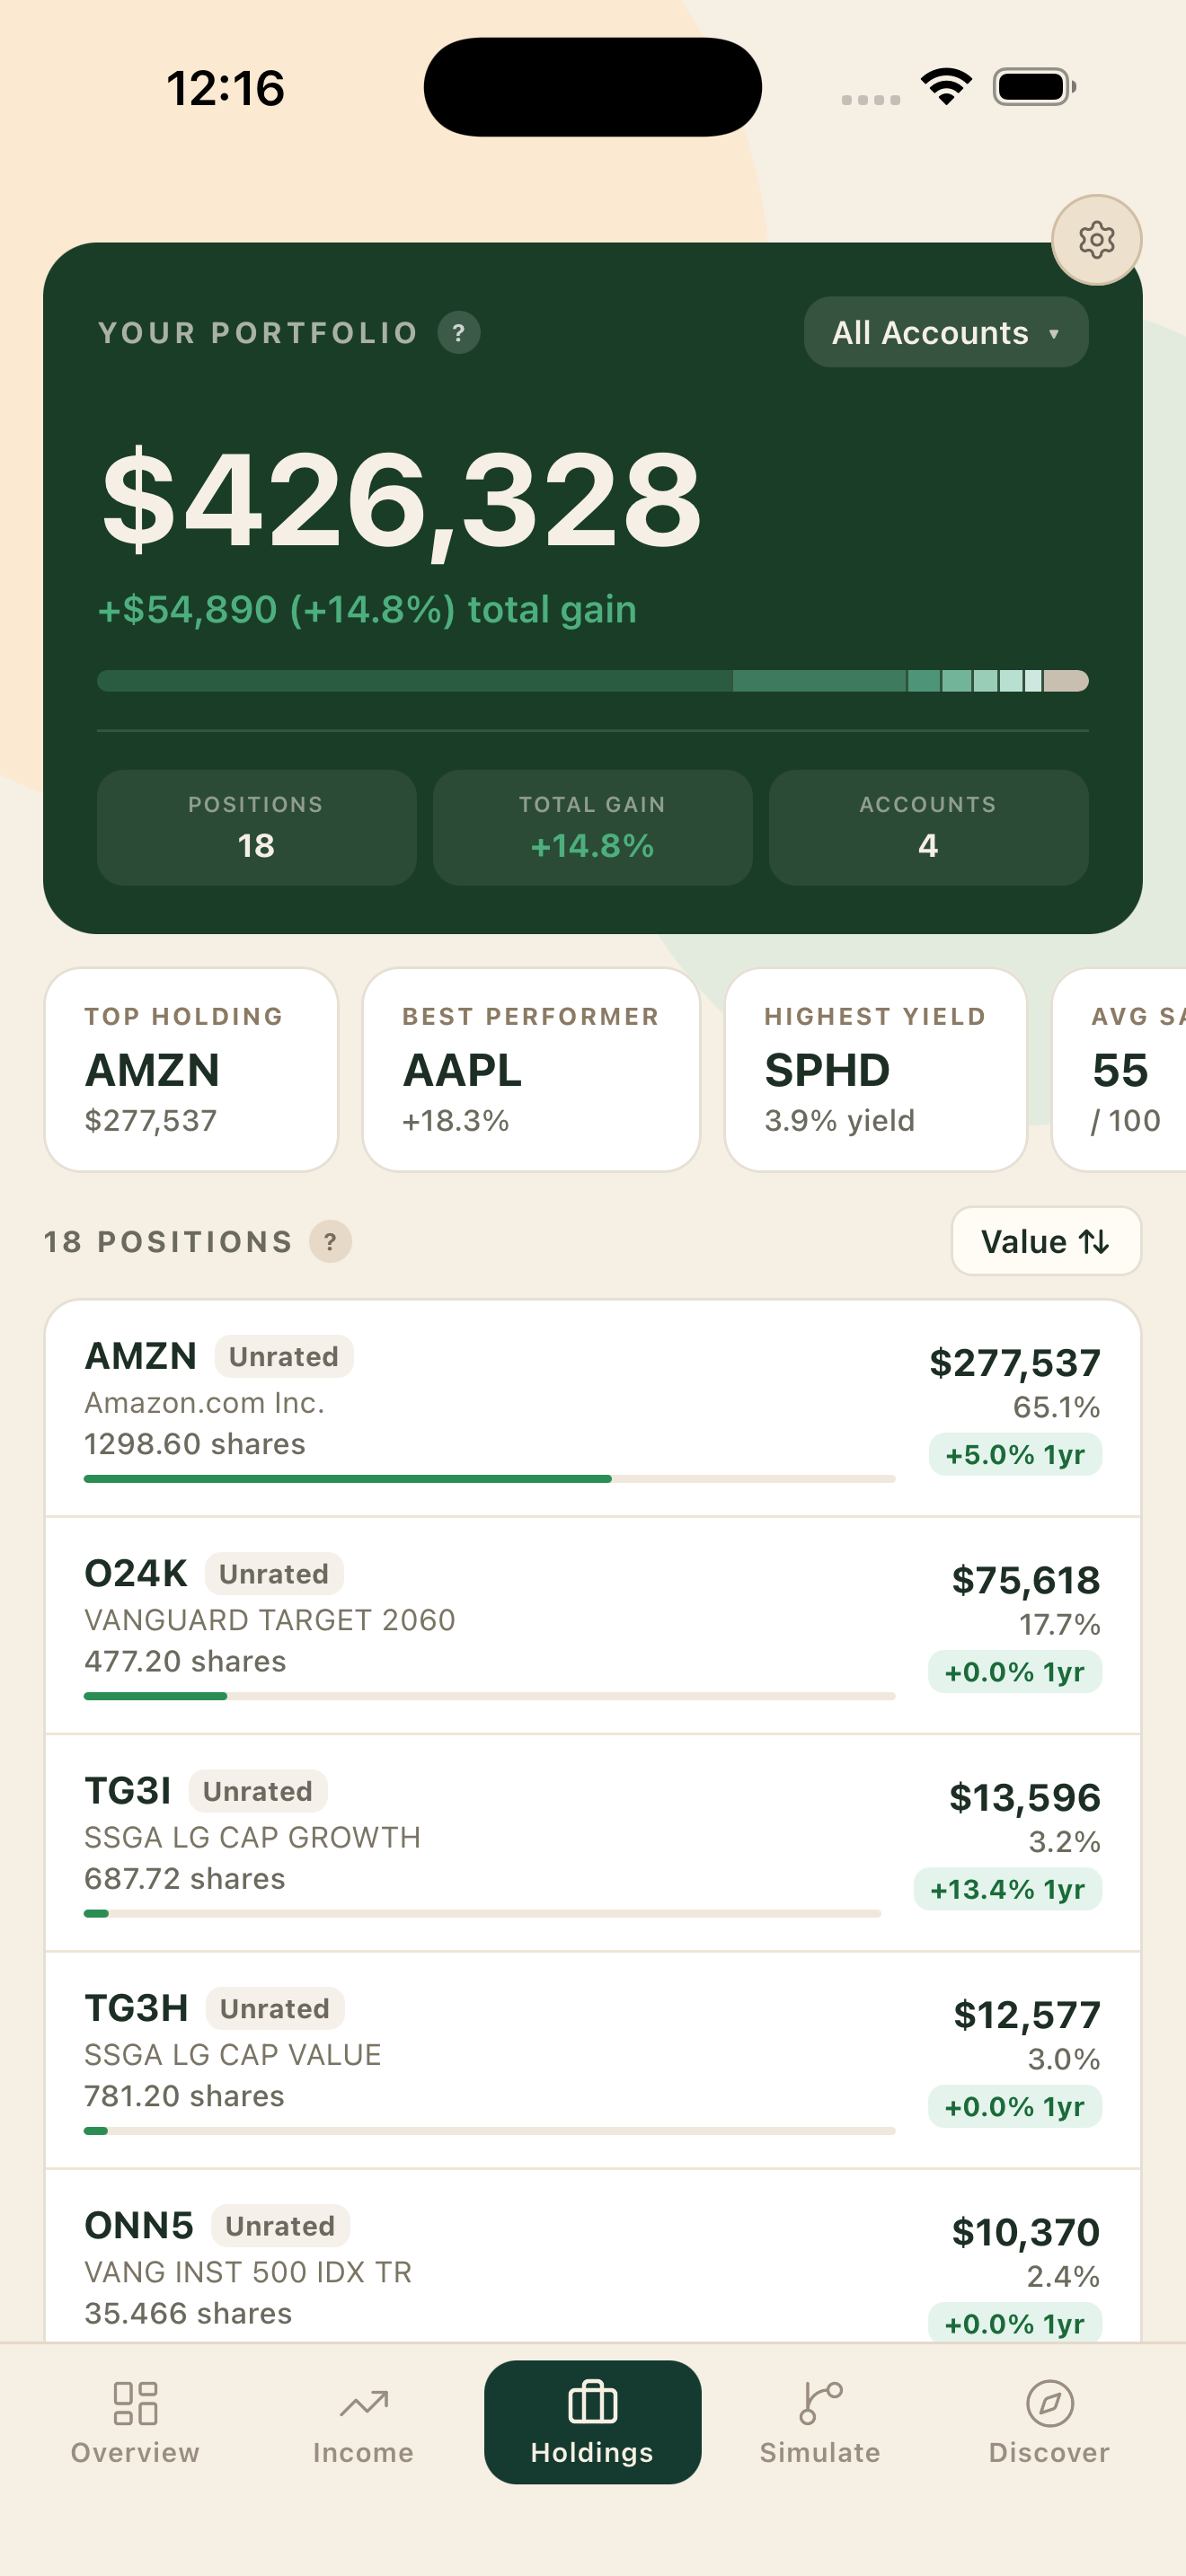This screenshot has width=1186, height=2576.
Task: Open the Top Holding AMZN card
Action: tap(191, 1069)
